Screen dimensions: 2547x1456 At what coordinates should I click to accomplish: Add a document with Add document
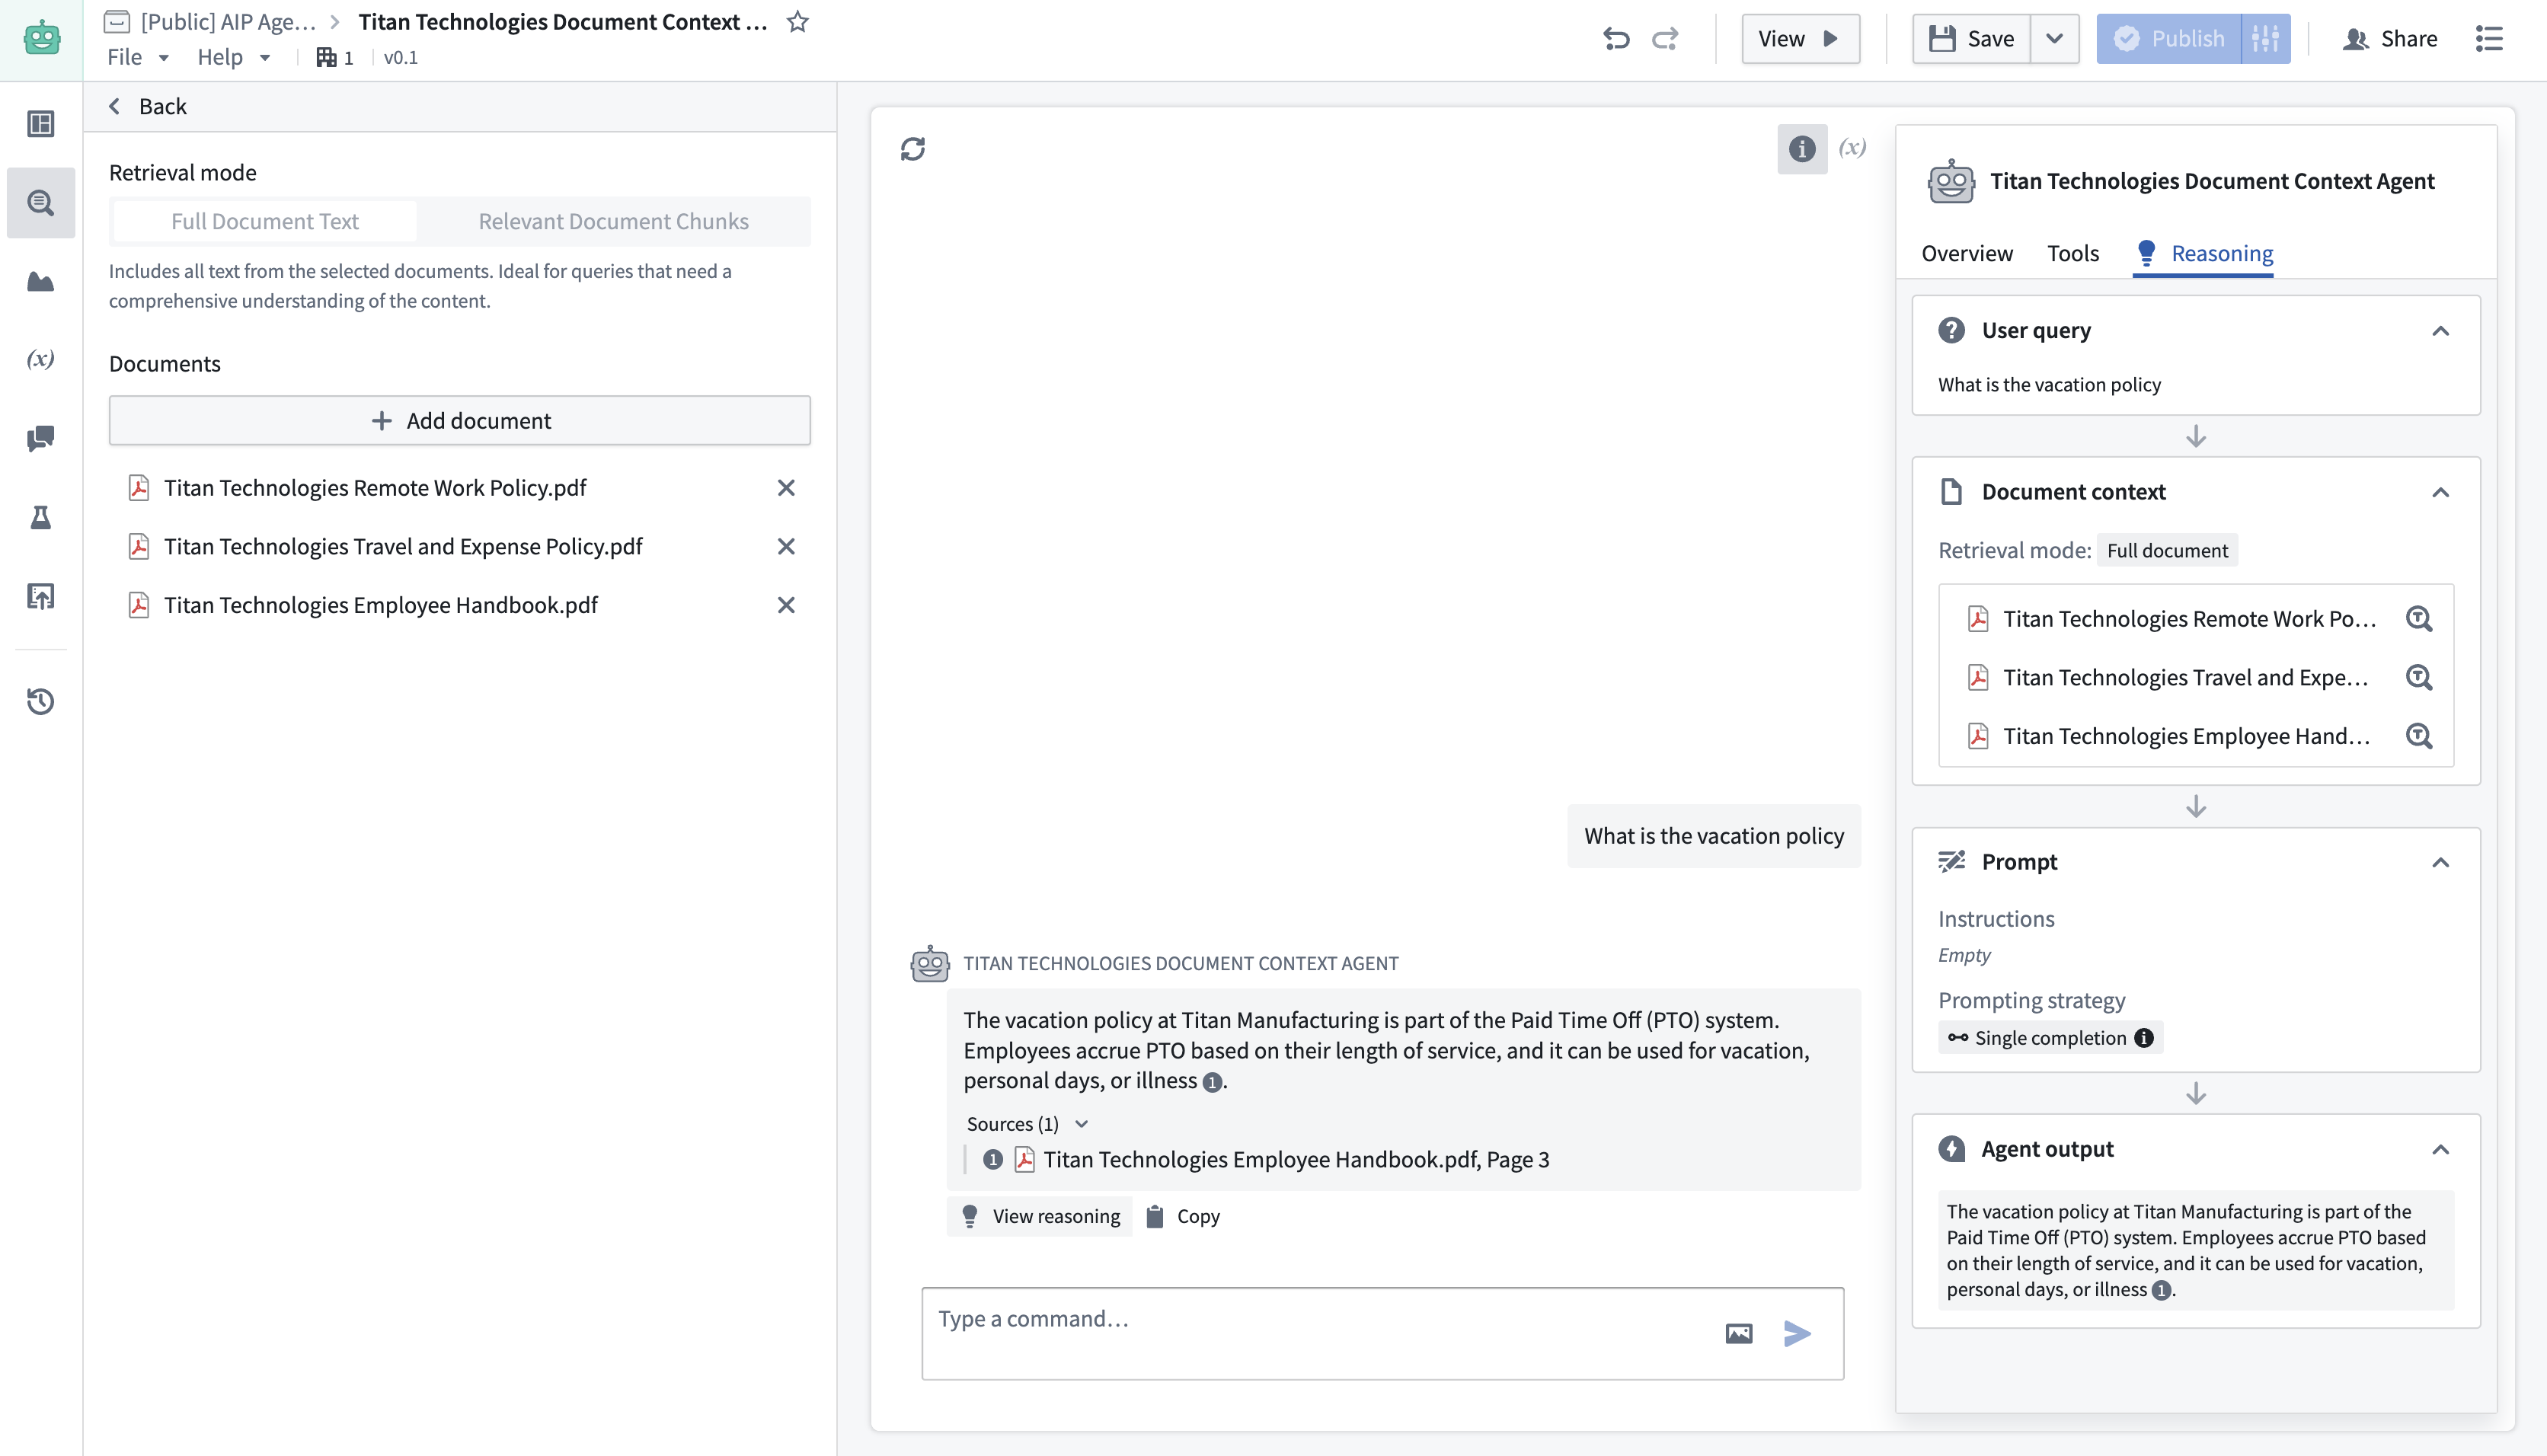click(460, 420)
